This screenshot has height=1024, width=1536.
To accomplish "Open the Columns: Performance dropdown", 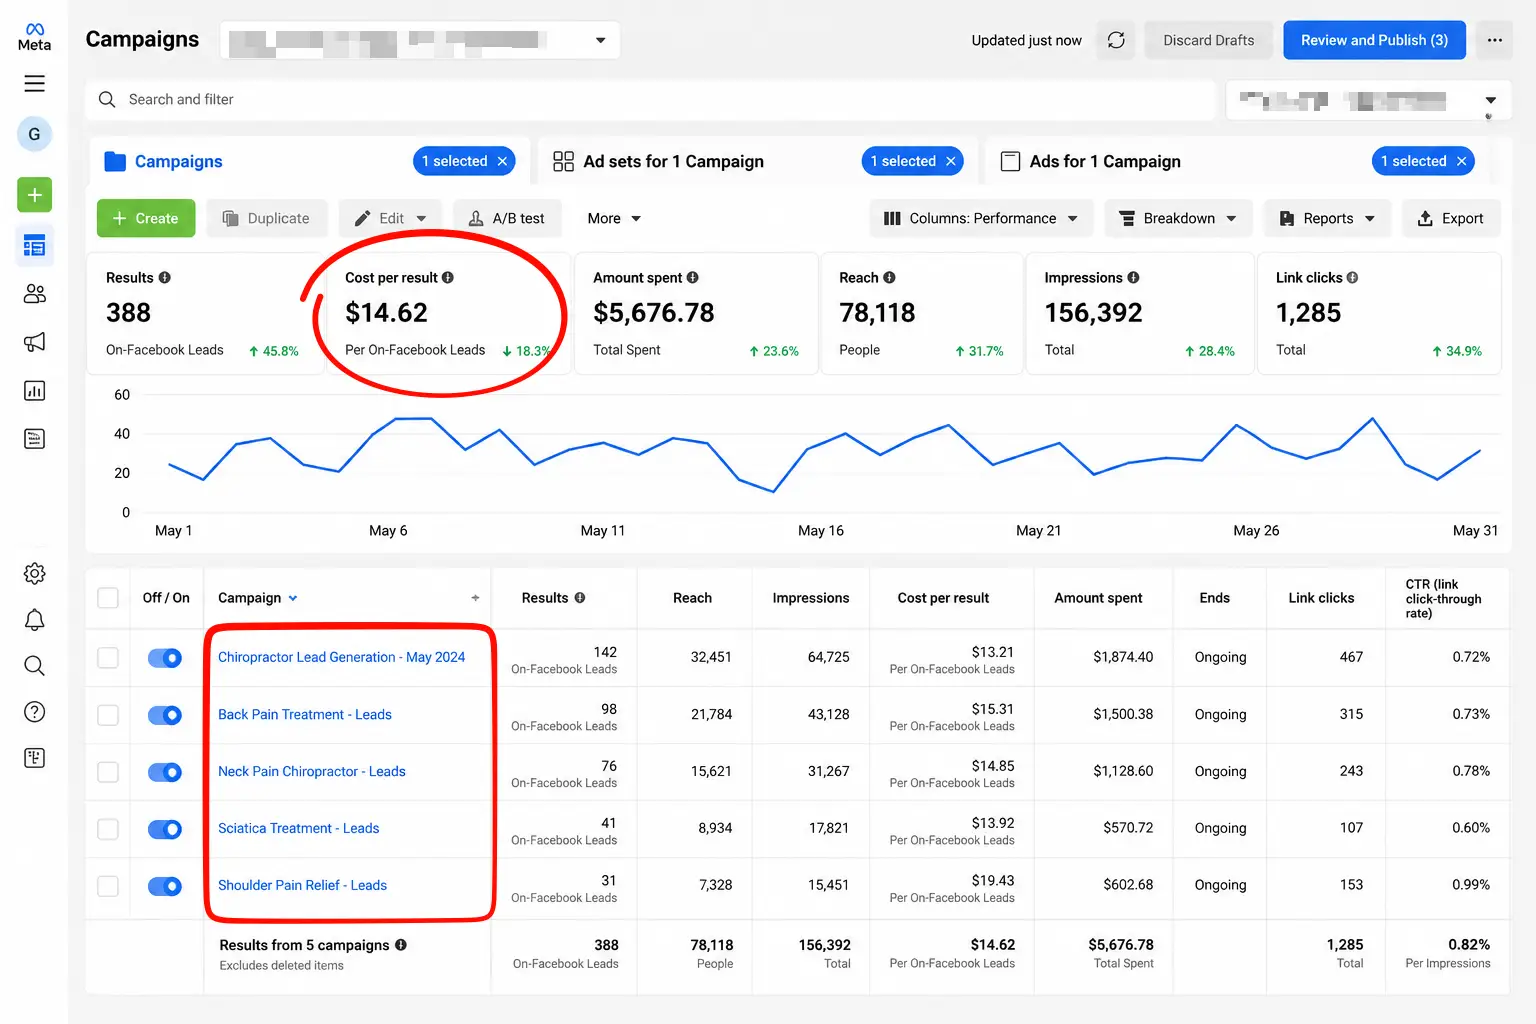I will [980, 219].
